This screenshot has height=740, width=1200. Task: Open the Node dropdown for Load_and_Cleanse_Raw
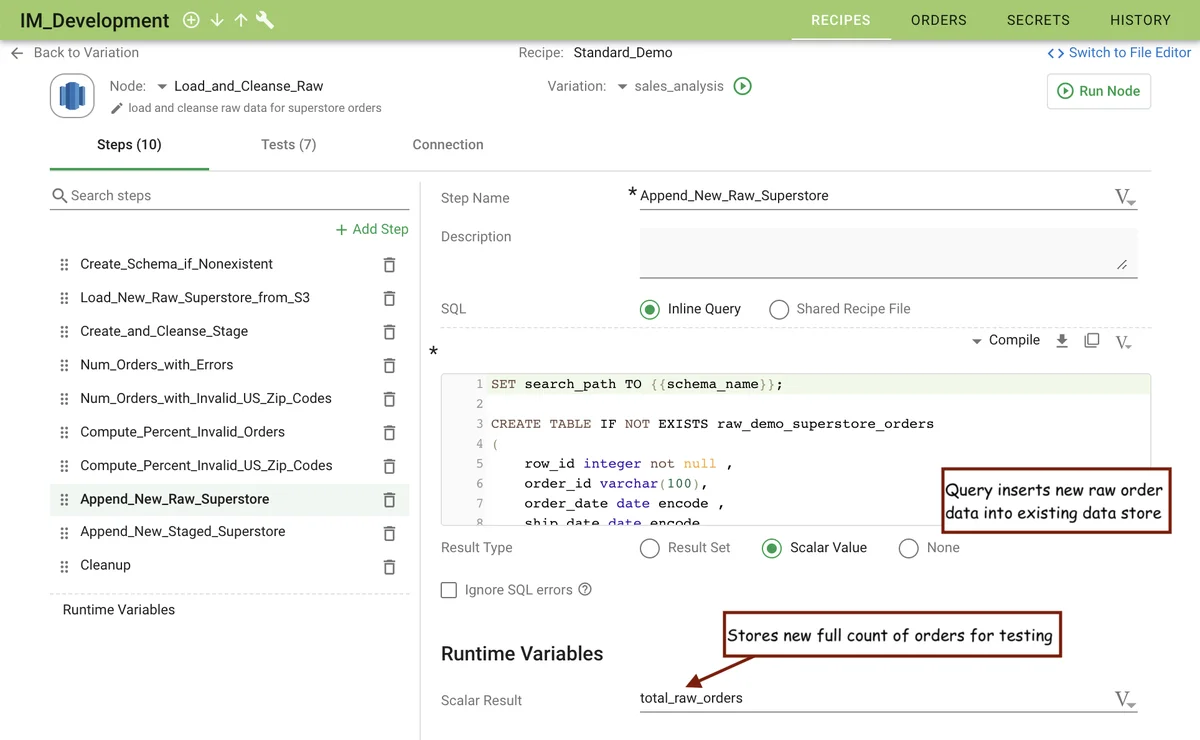coord(162,87)
